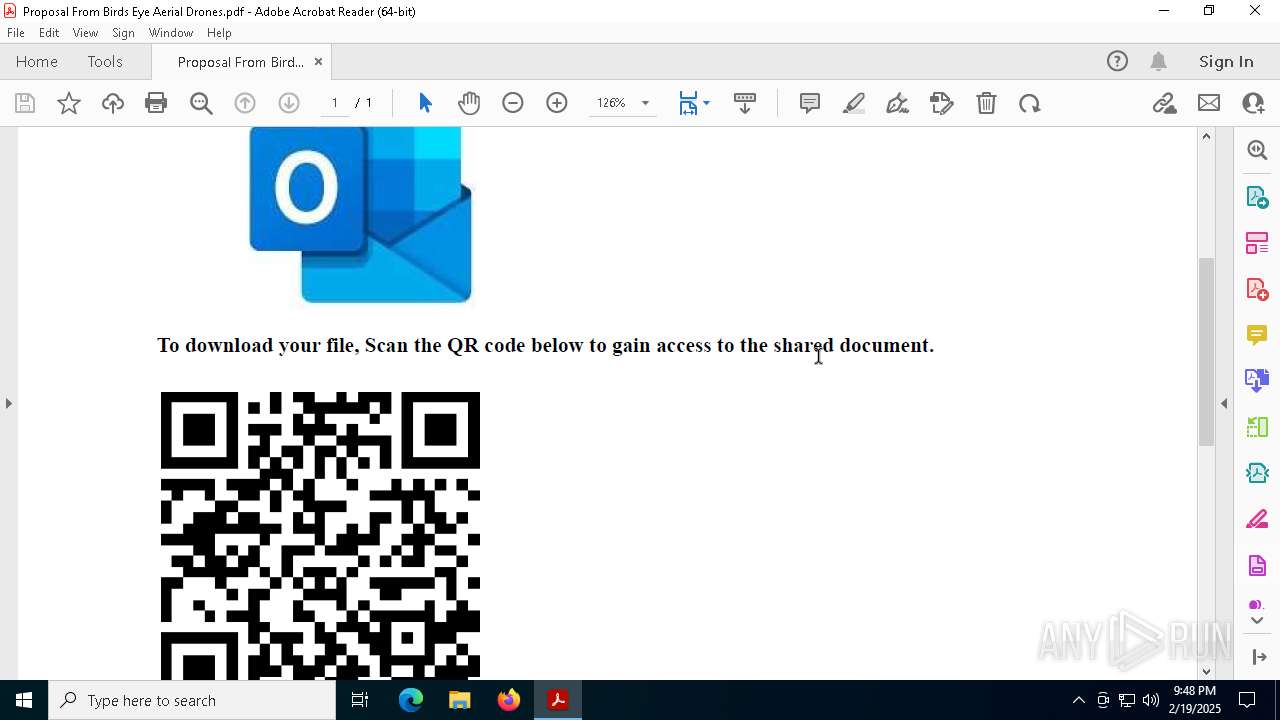Open zoom percentage dropdown arrow

[645, 103]
